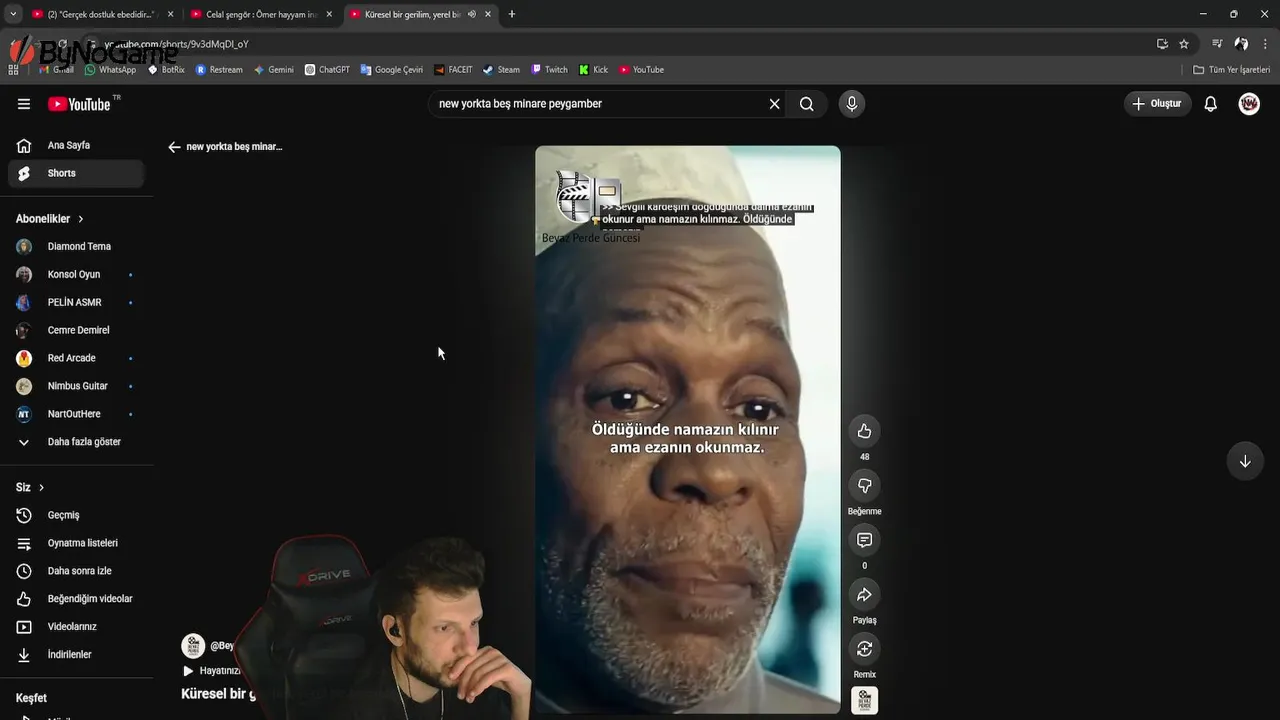1280x720 pixels.
Task: Open media control icon in toolbar
Action: (1217, 44)
